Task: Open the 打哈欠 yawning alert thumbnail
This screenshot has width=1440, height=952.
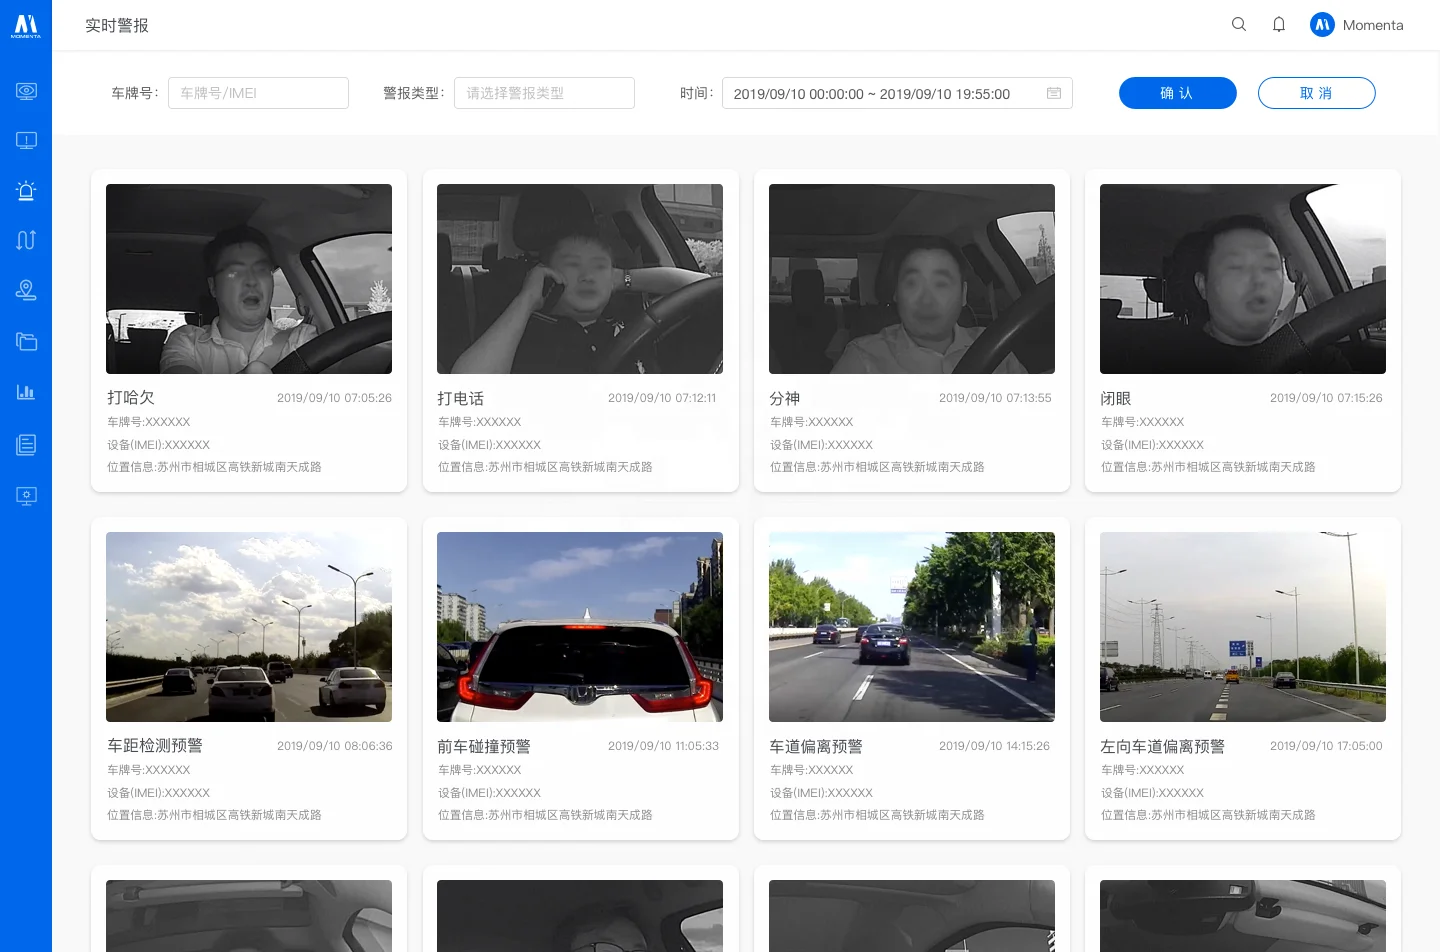Action: [249, 279]
